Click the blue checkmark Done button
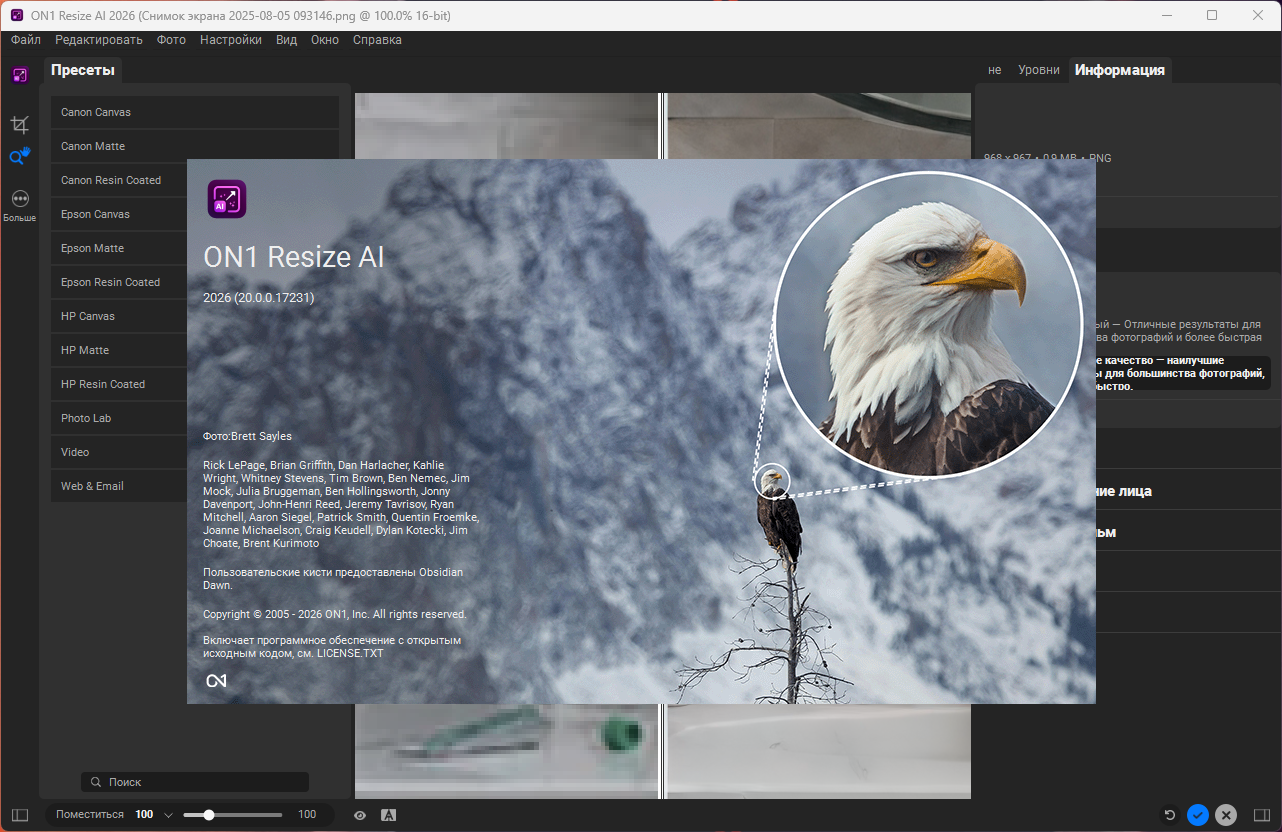Viewport: 1282px width, 832px height. point(1198,815)
